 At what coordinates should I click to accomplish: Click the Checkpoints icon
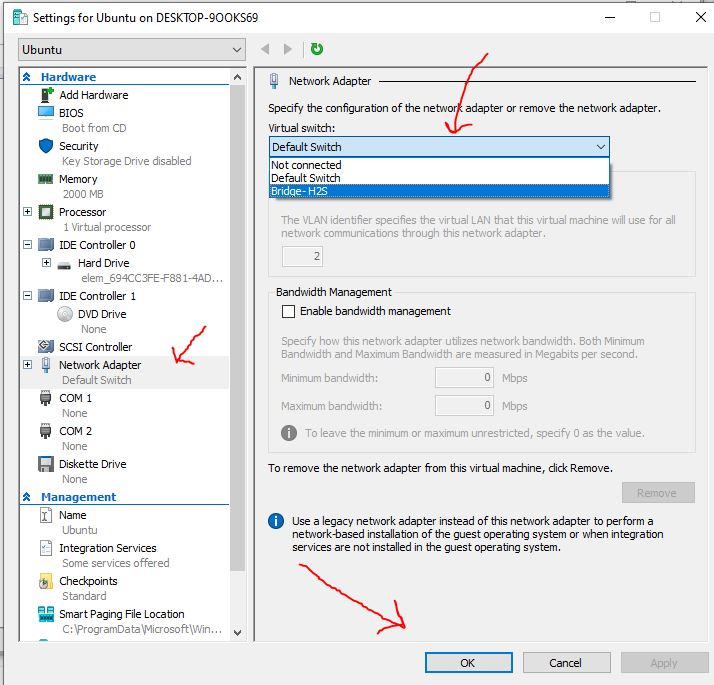(x=45, y=581)
